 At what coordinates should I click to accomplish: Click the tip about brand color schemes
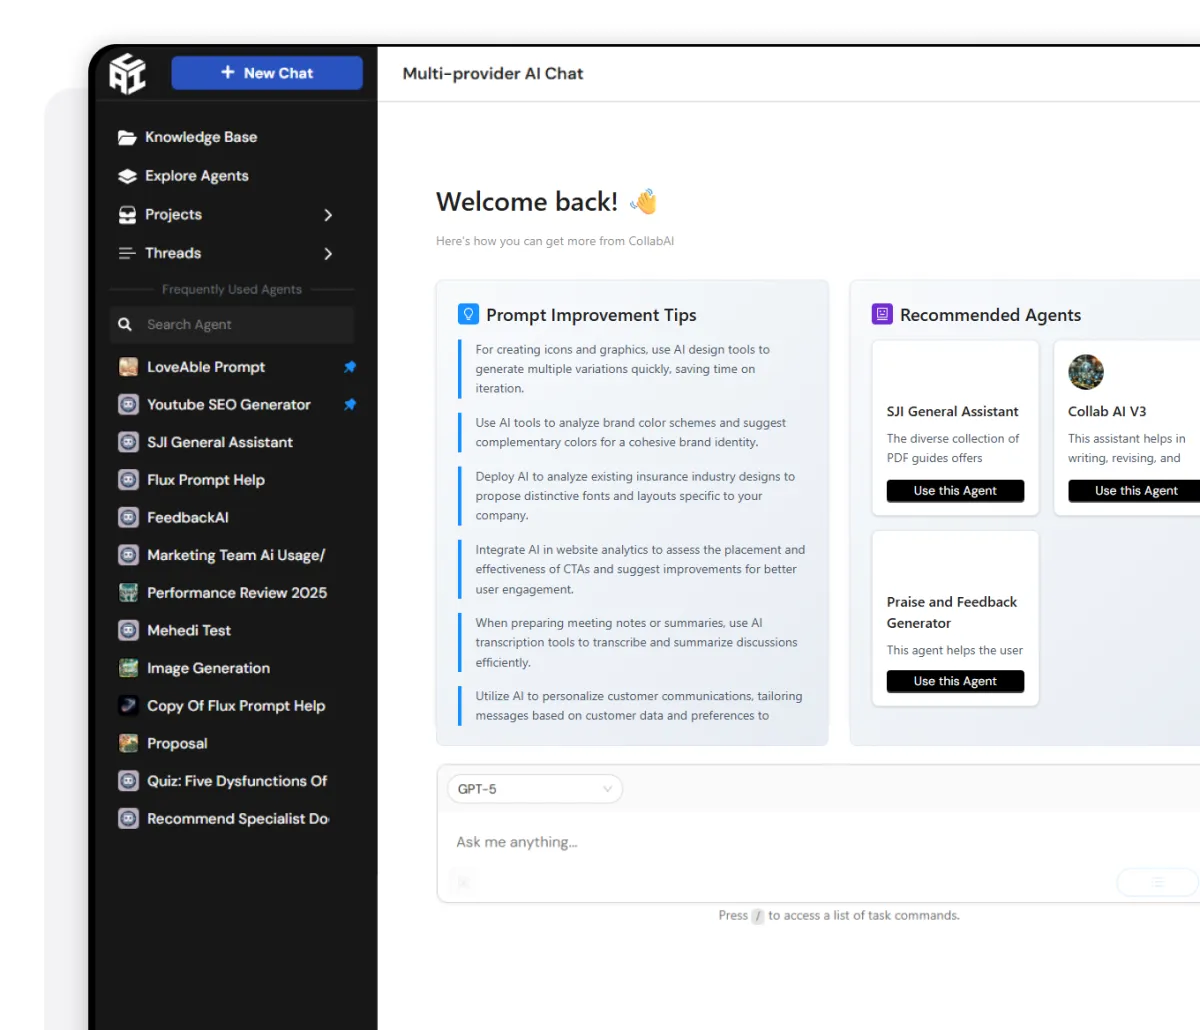click(x=631, y=433)
